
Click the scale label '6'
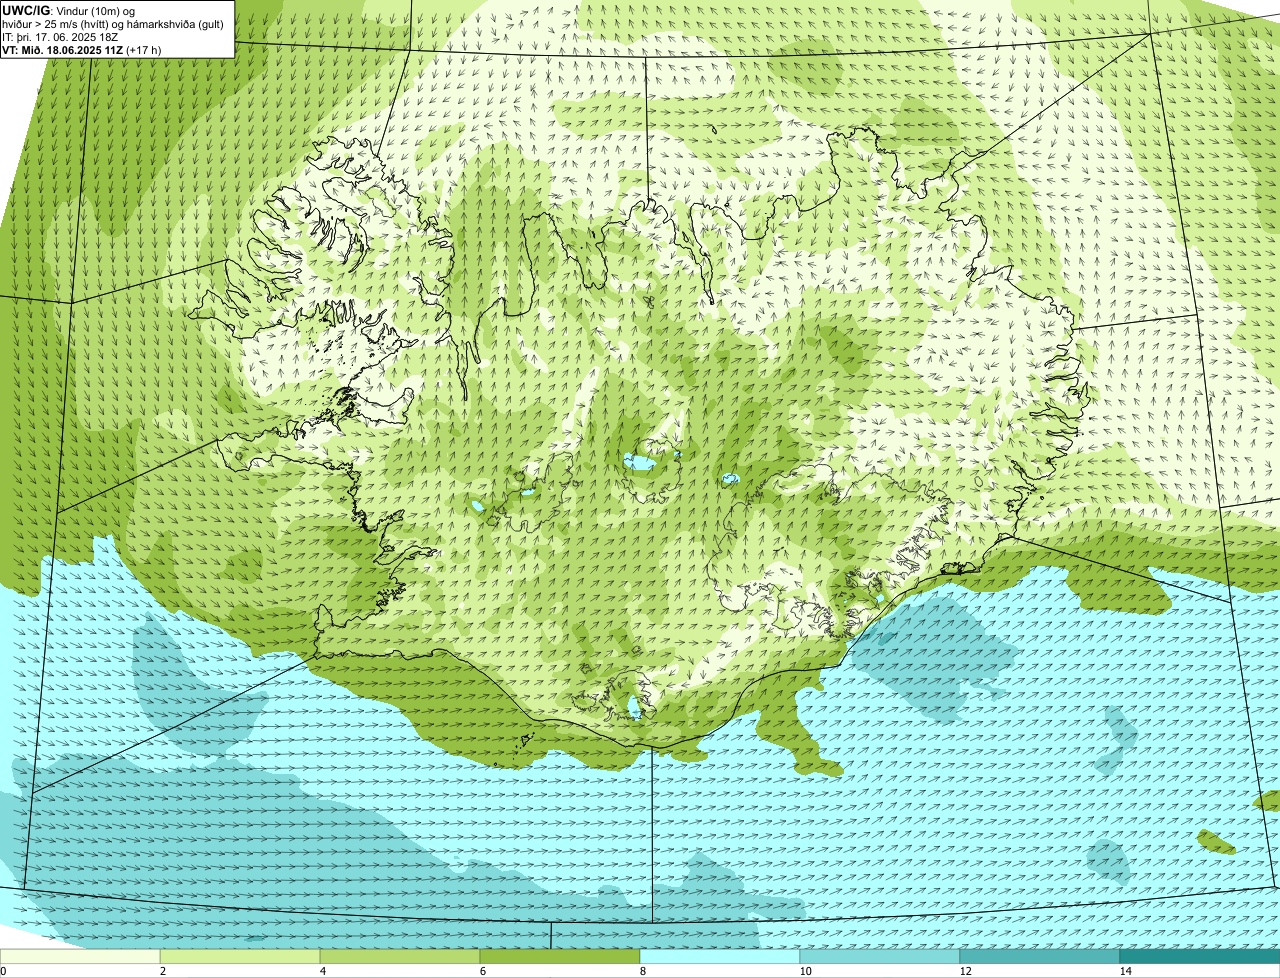[x=482, y=971]
